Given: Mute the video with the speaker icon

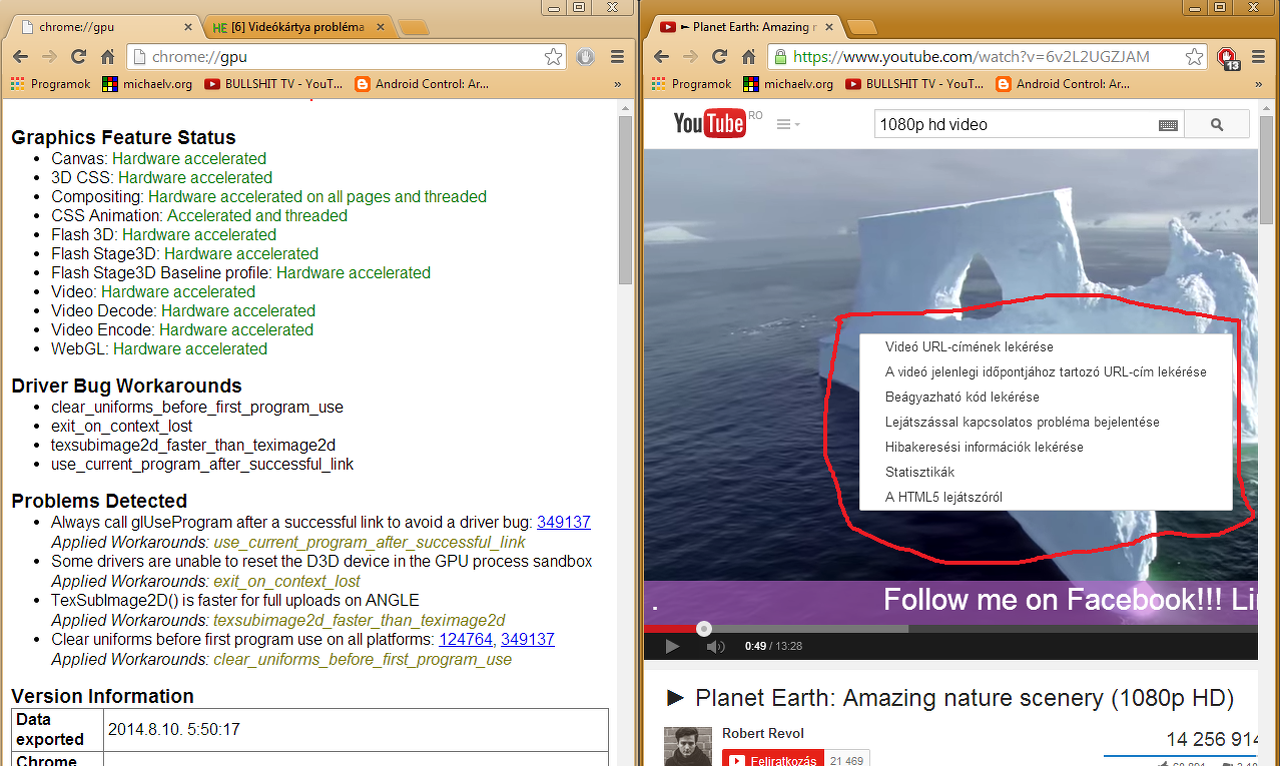Looking at the screenshot, I should (716, 646).
